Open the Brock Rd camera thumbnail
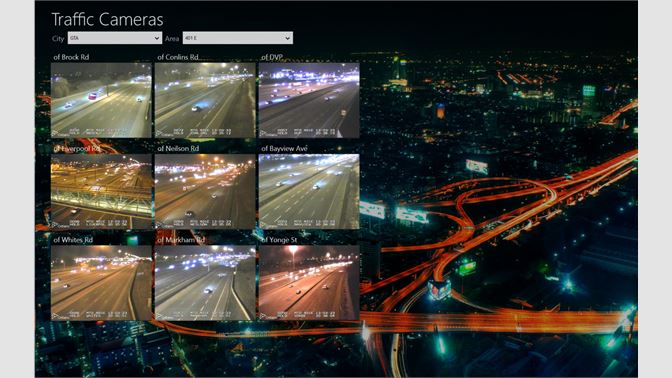The image size is (672, 378). coord(101,100)
